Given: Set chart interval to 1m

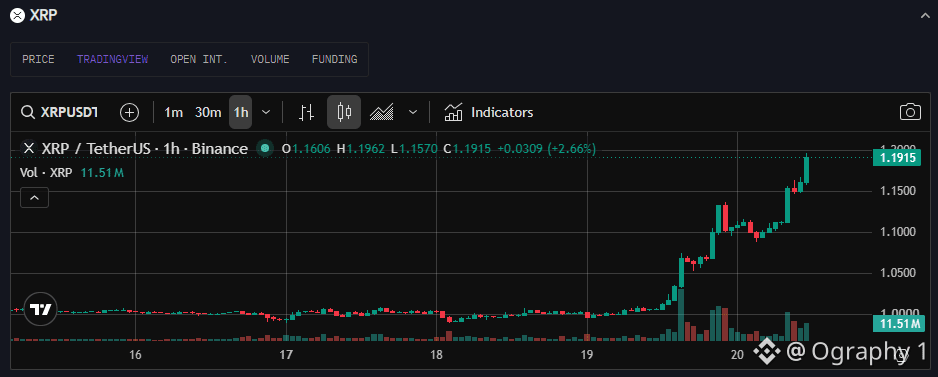Looking at the screenshot, I should click(x=173, y=112).
